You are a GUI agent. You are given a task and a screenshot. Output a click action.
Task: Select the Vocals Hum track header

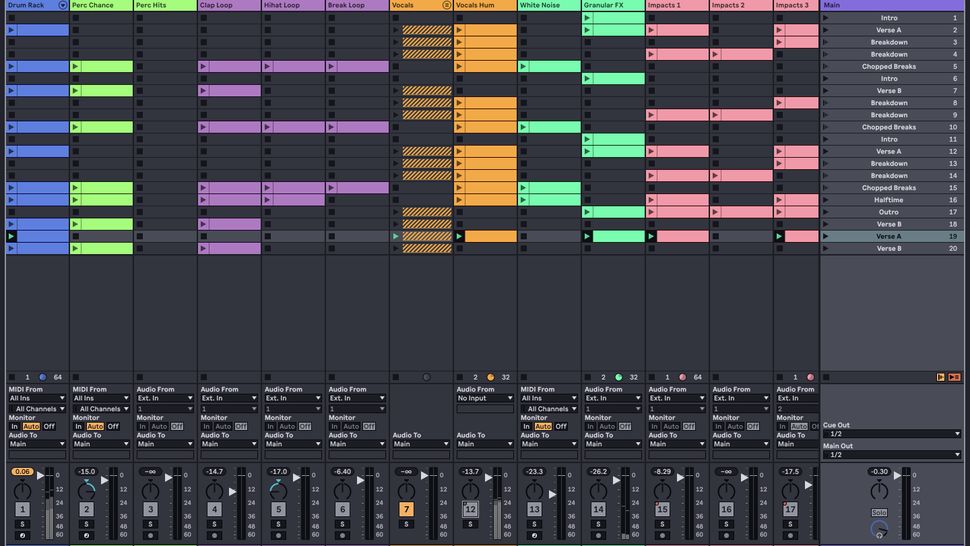click(485, 5)
